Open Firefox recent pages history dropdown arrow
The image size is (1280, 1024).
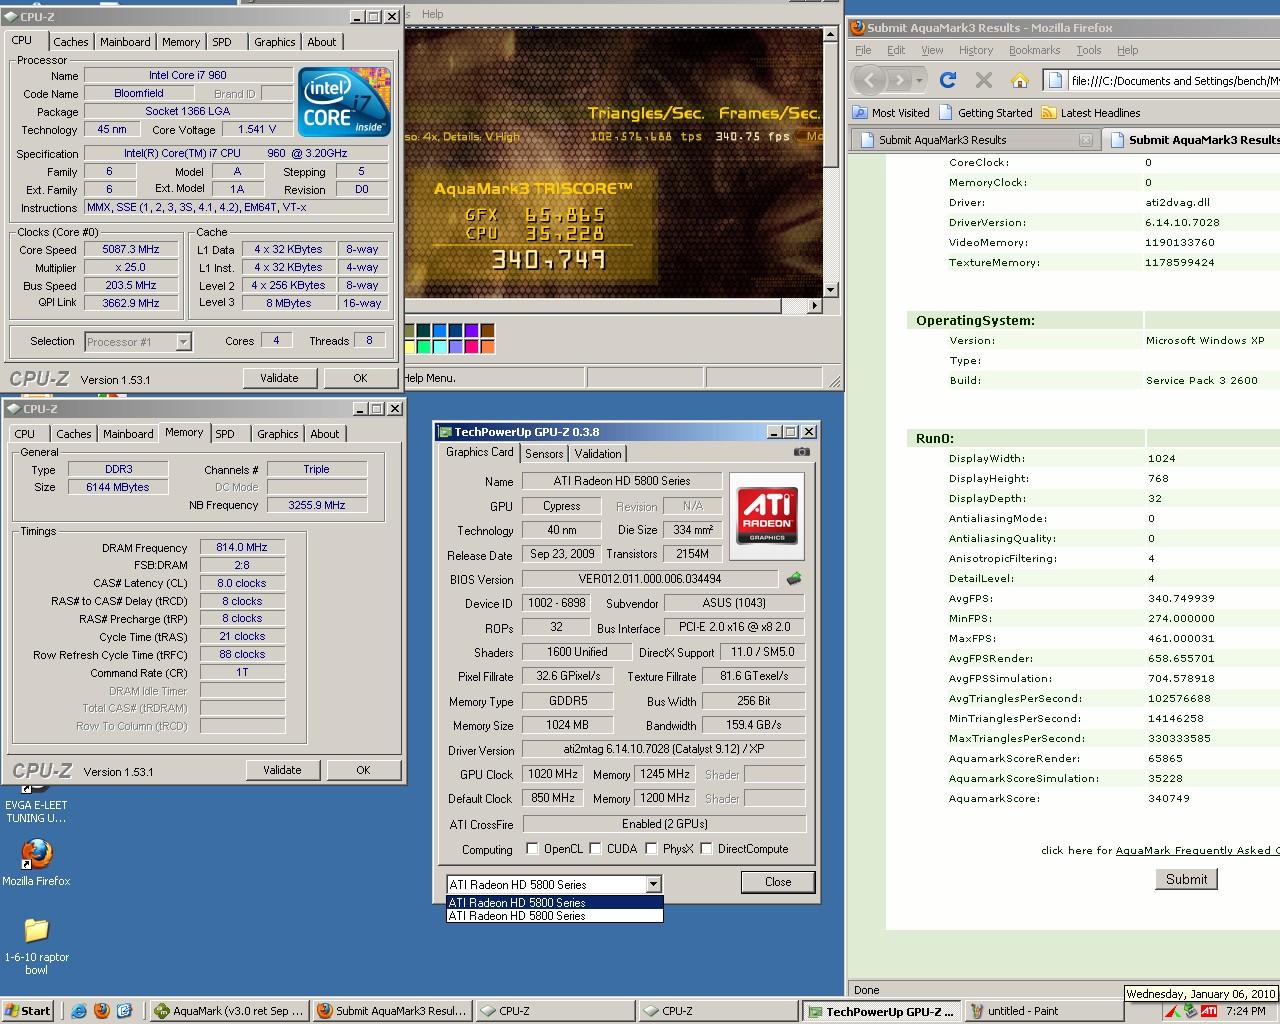click(x=918, y=80)
